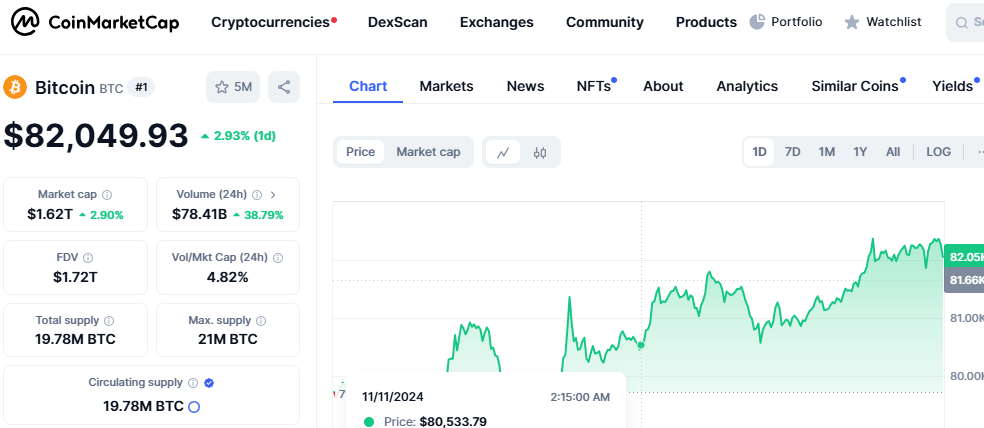
Task: Click the 4.82% Vol/Mkt Cap value
Action: [x=227, y=277]
